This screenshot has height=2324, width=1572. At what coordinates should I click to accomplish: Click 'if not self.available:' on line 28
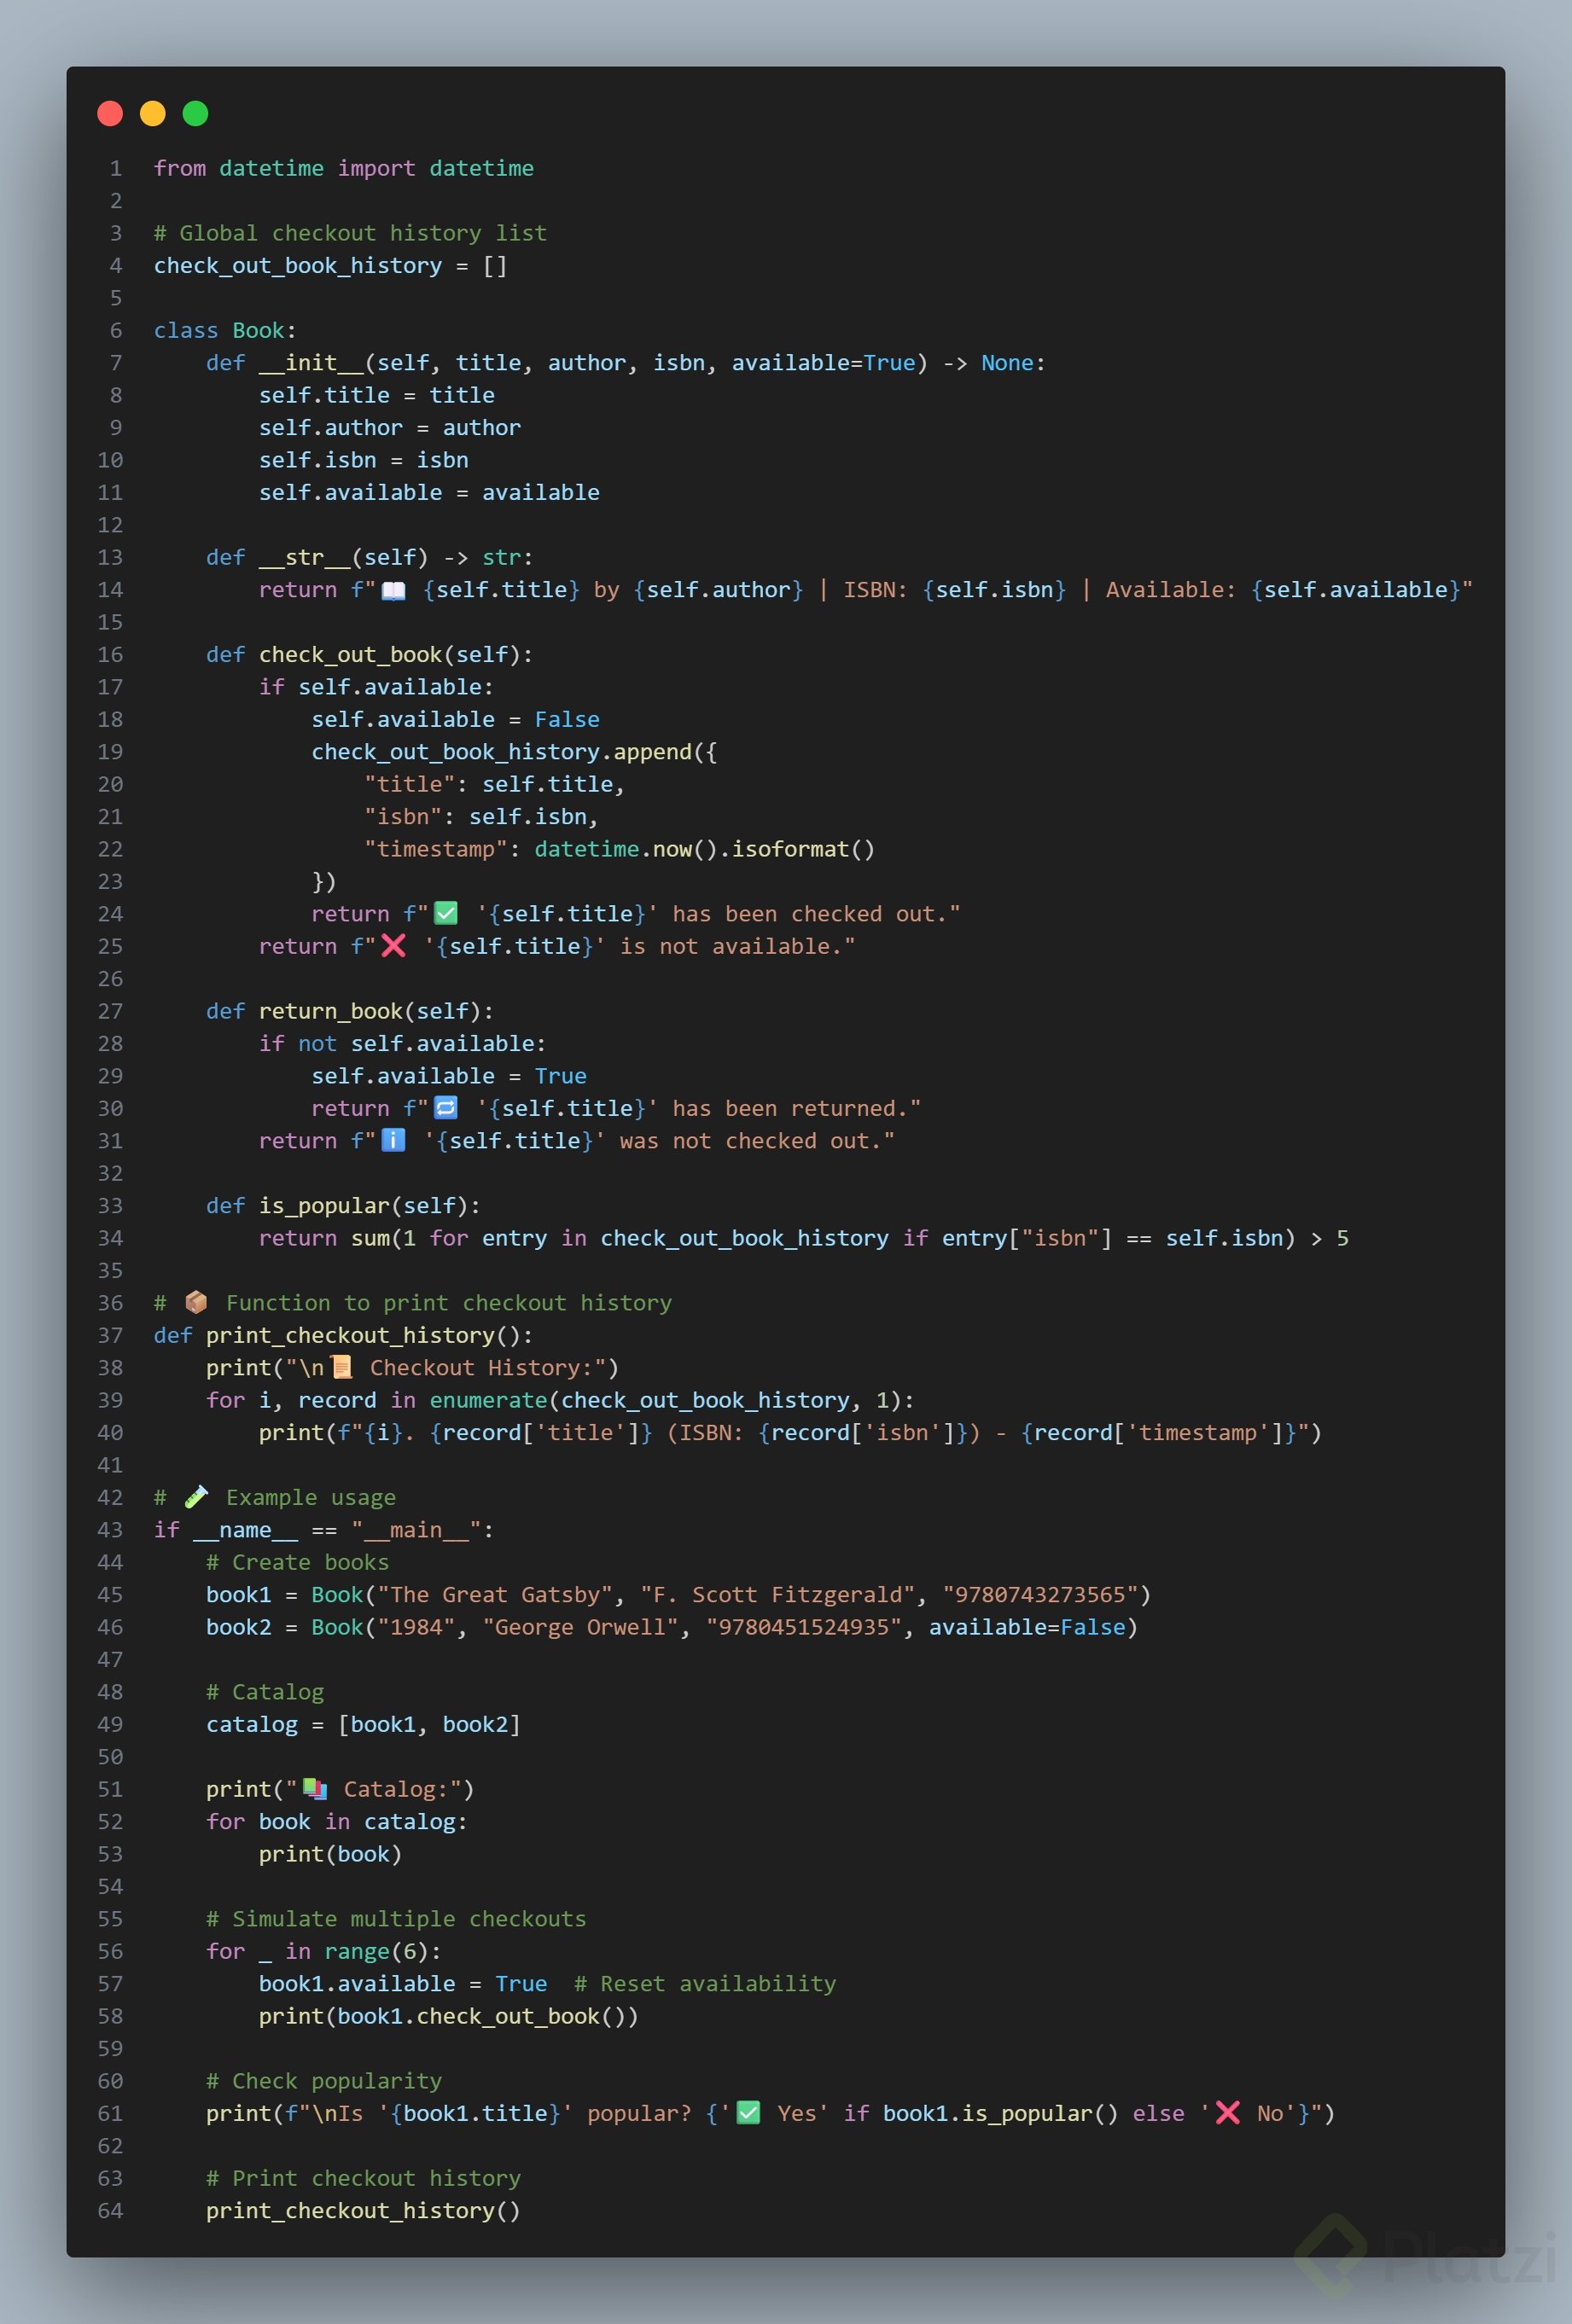(403, 1043)
